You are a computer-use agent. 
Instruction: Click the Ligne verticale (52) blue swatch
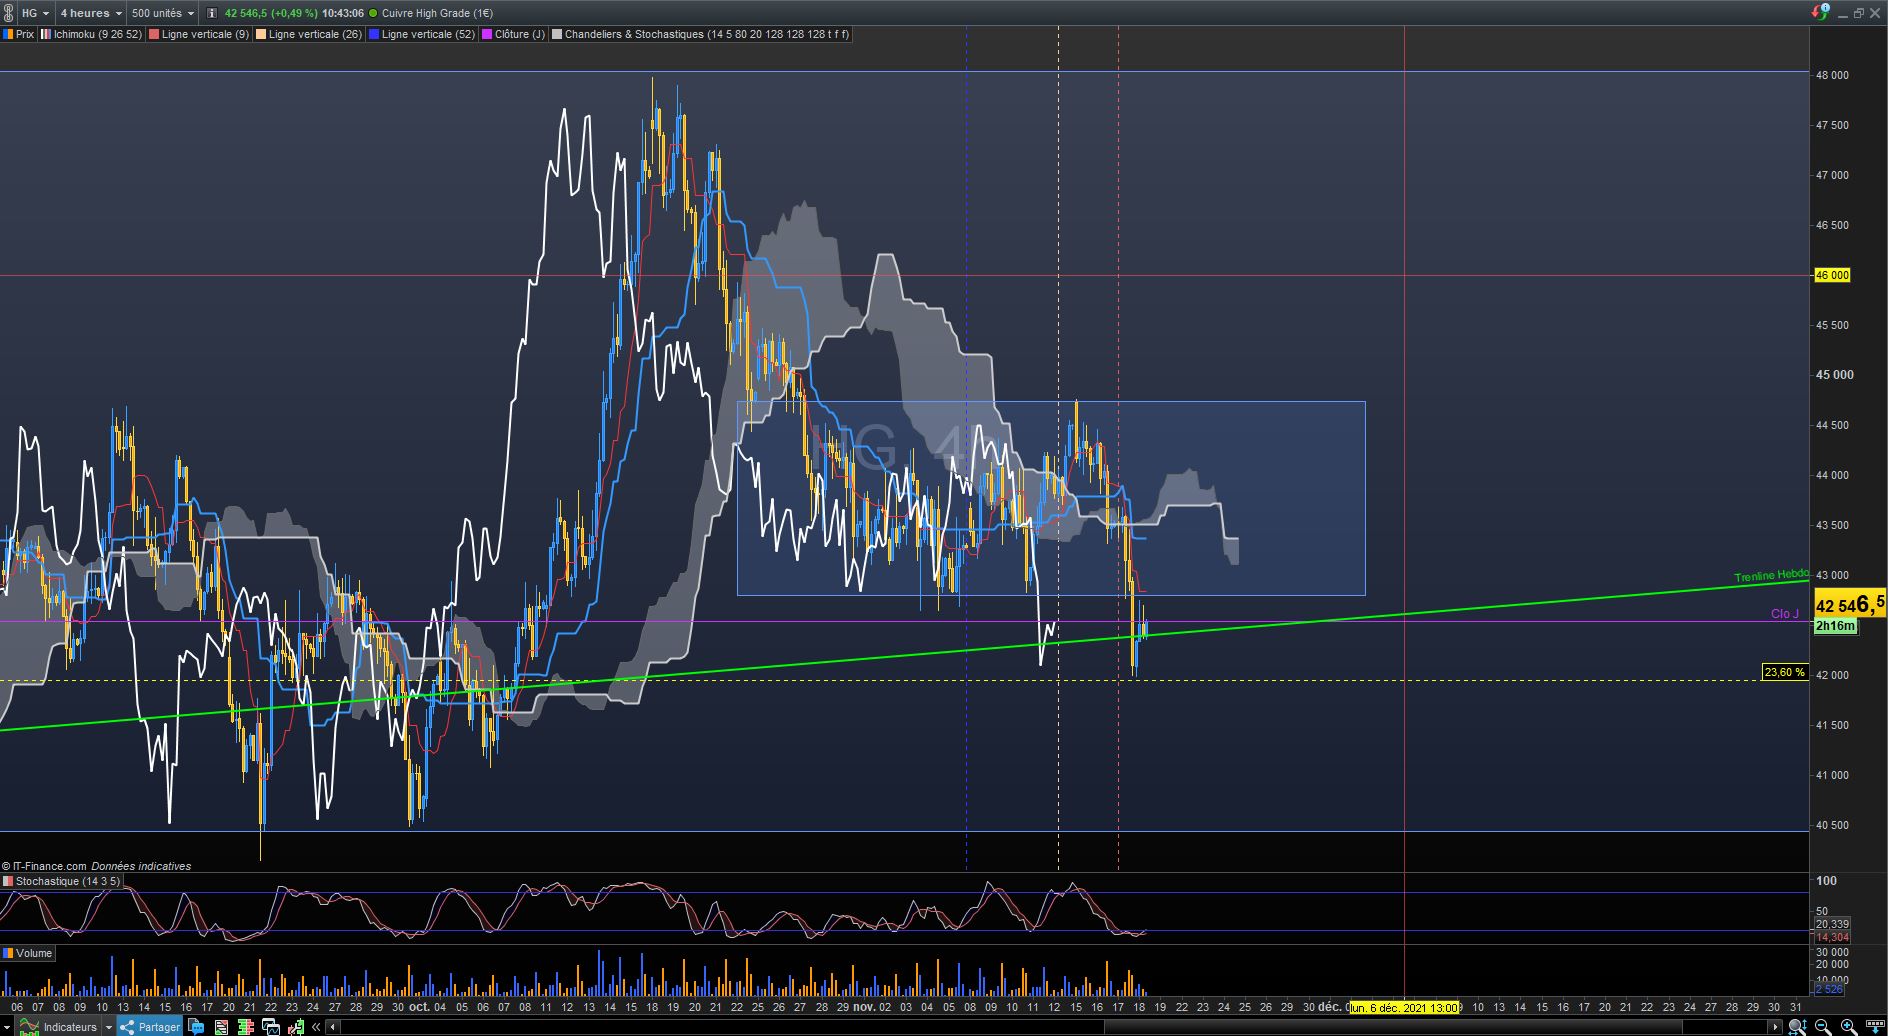(374, 34)
